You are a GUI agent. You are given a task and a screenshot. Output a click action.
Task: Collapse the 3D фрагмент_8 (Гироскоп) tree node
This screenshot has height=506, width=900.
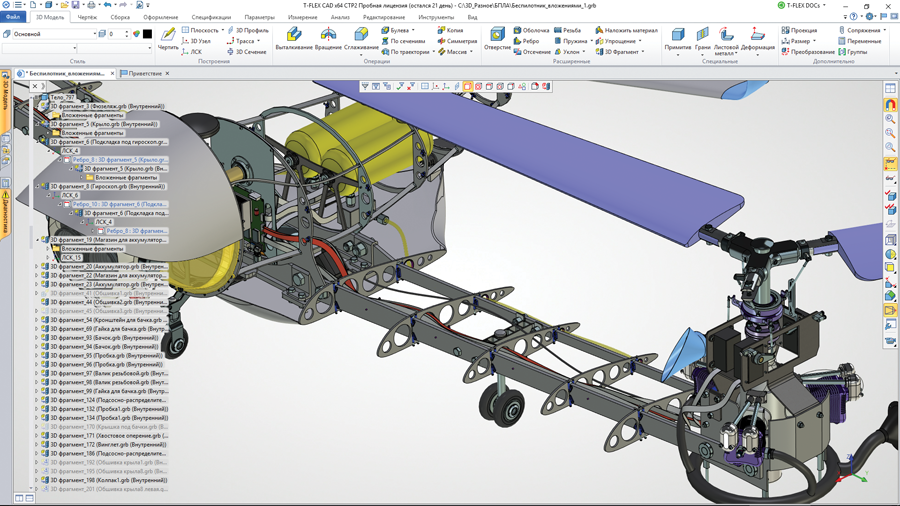click(x=37, y=186)
